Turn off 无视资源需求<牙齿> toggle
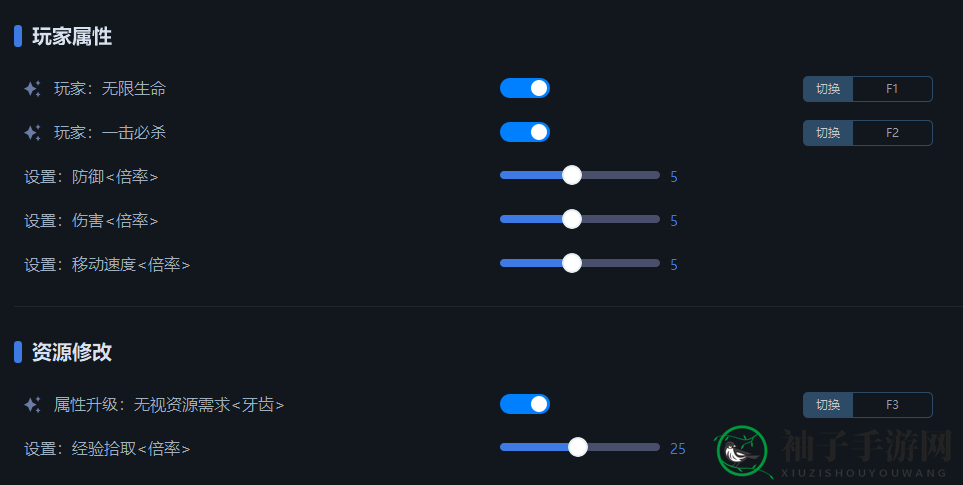963x485 pixels. [x=524, y=404]
